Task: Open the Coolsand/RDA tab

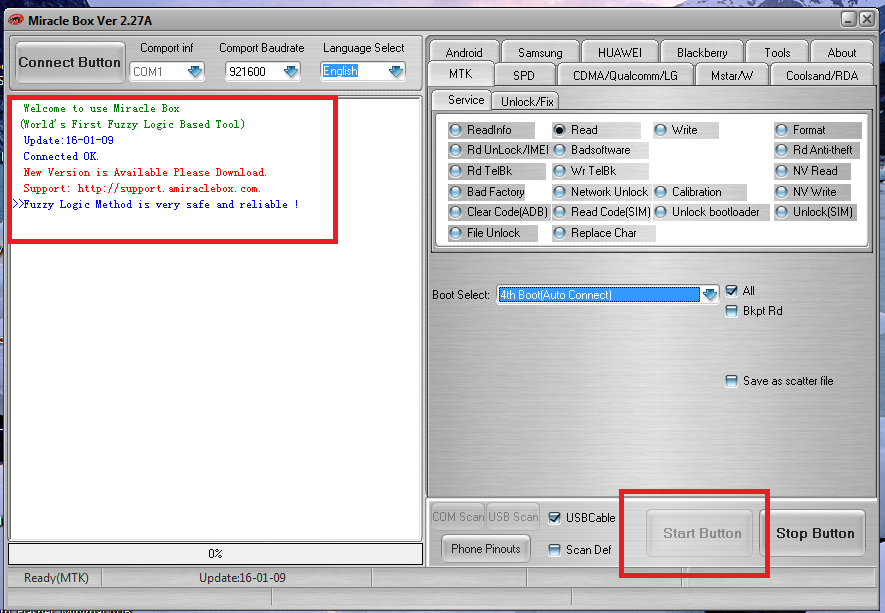Action: [822, 75]
